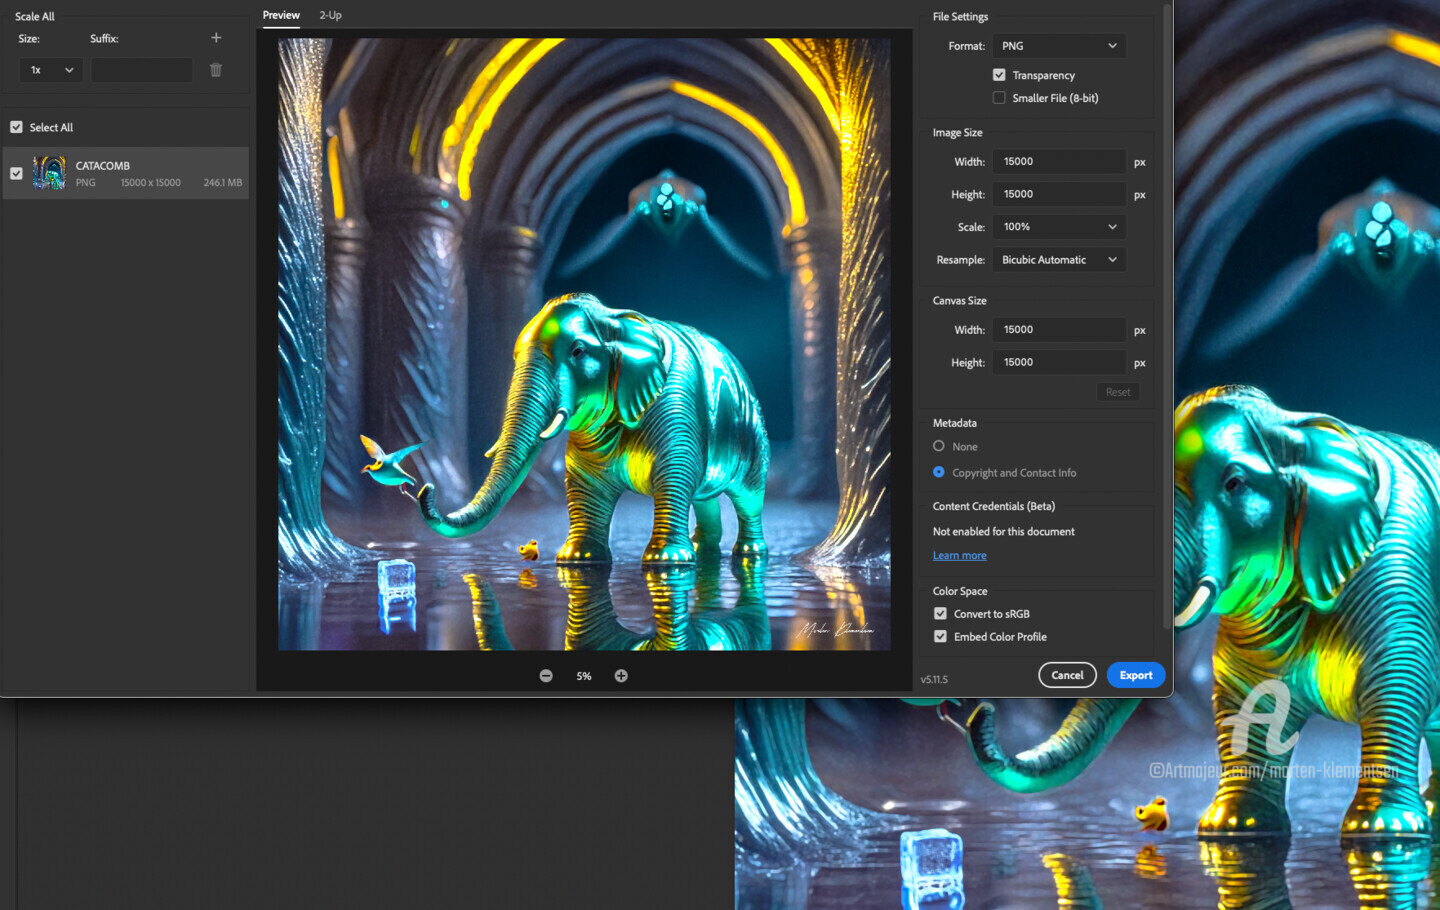1440x910 pixels.
Task: Click the elephant preview image
Action: coord(584,344)
